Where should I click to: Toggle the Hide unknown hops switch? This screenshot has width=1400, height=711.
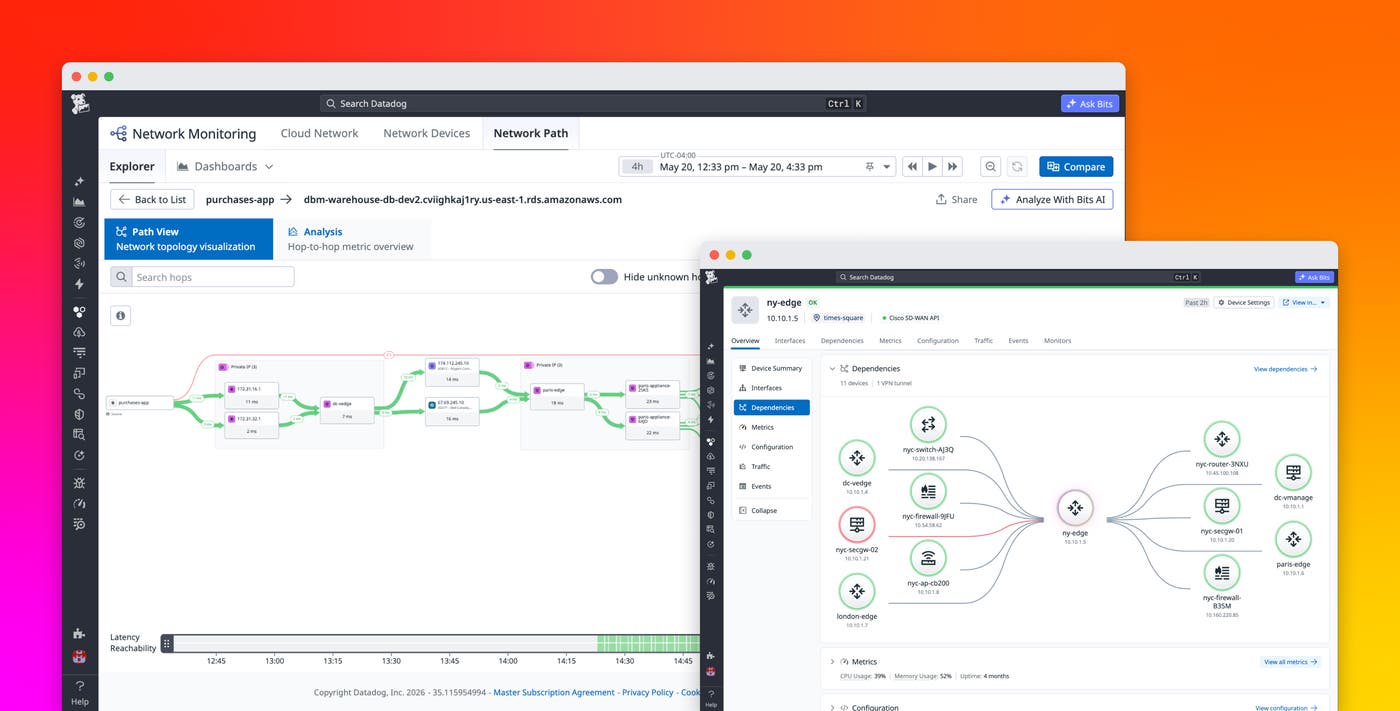click(x=604, y=277)
